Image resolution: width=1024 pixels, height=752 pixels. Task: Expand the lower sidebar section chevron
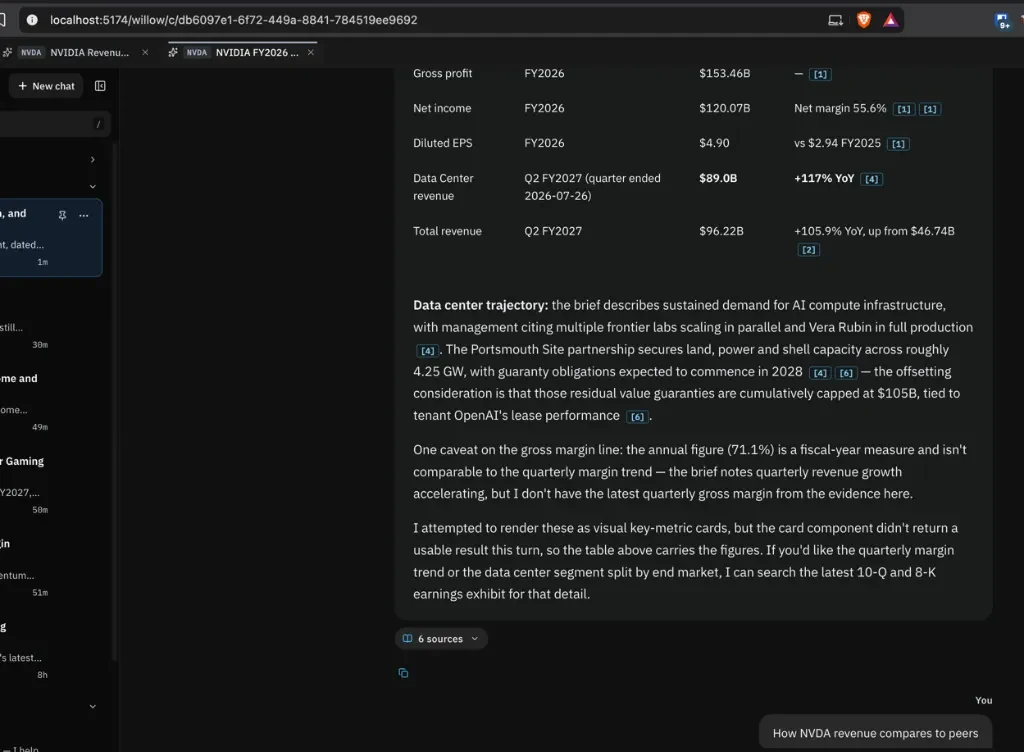(x=93, y=706)
